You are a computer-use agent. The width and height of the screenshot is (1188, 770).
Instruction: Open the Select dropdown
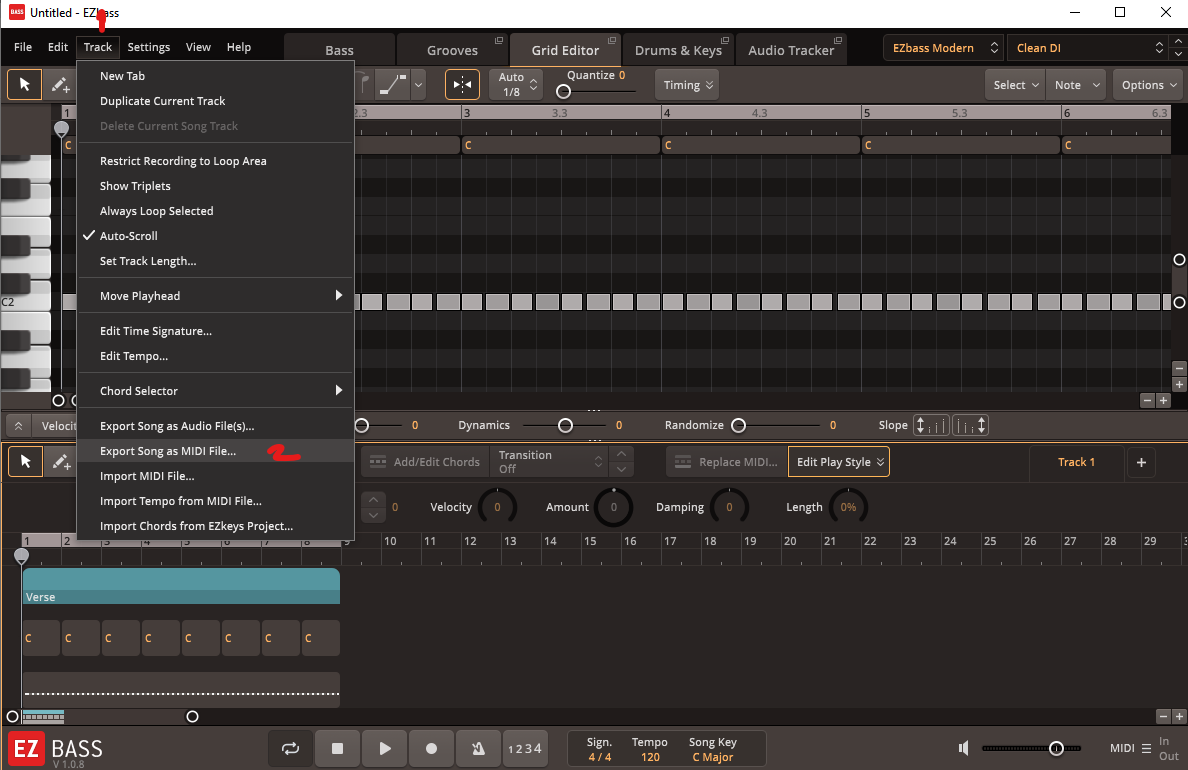coord(1015,85)
